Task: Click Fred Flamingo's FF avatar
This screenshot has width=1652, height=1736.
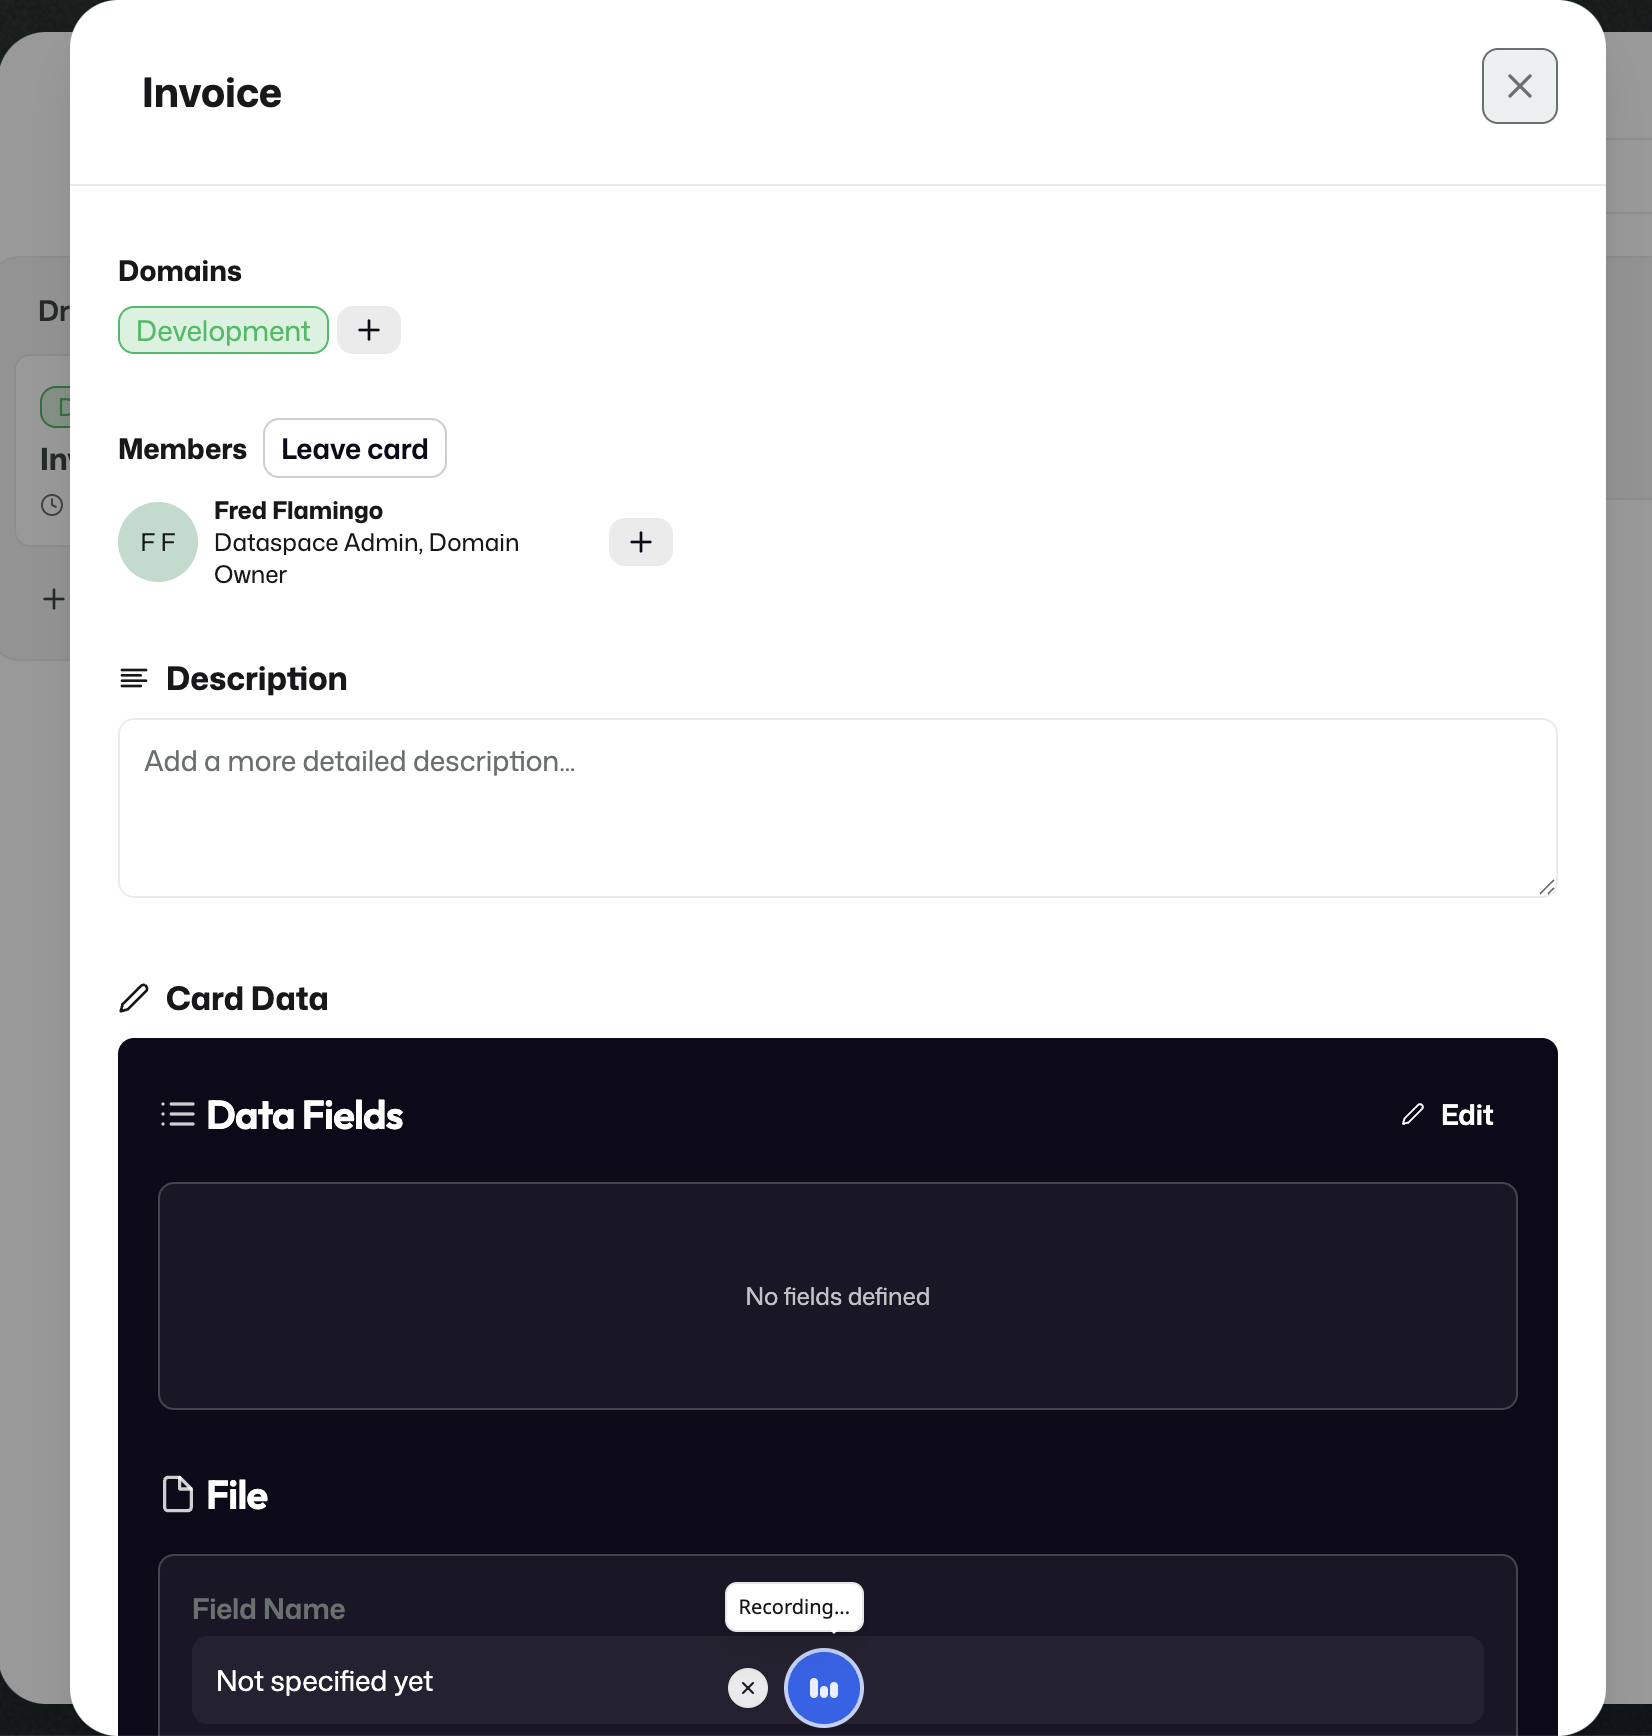Action: pyautogui.click(x=158, y=542)
